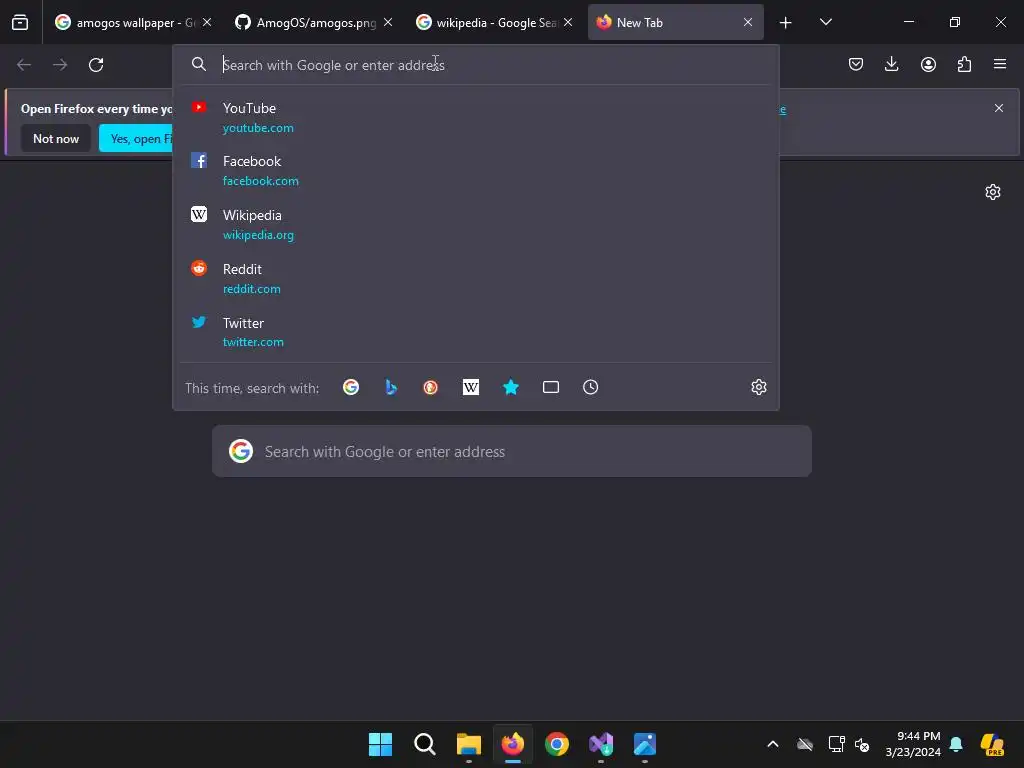
Task: Click the wikipedia.org link text
Action: click(258, 234)
